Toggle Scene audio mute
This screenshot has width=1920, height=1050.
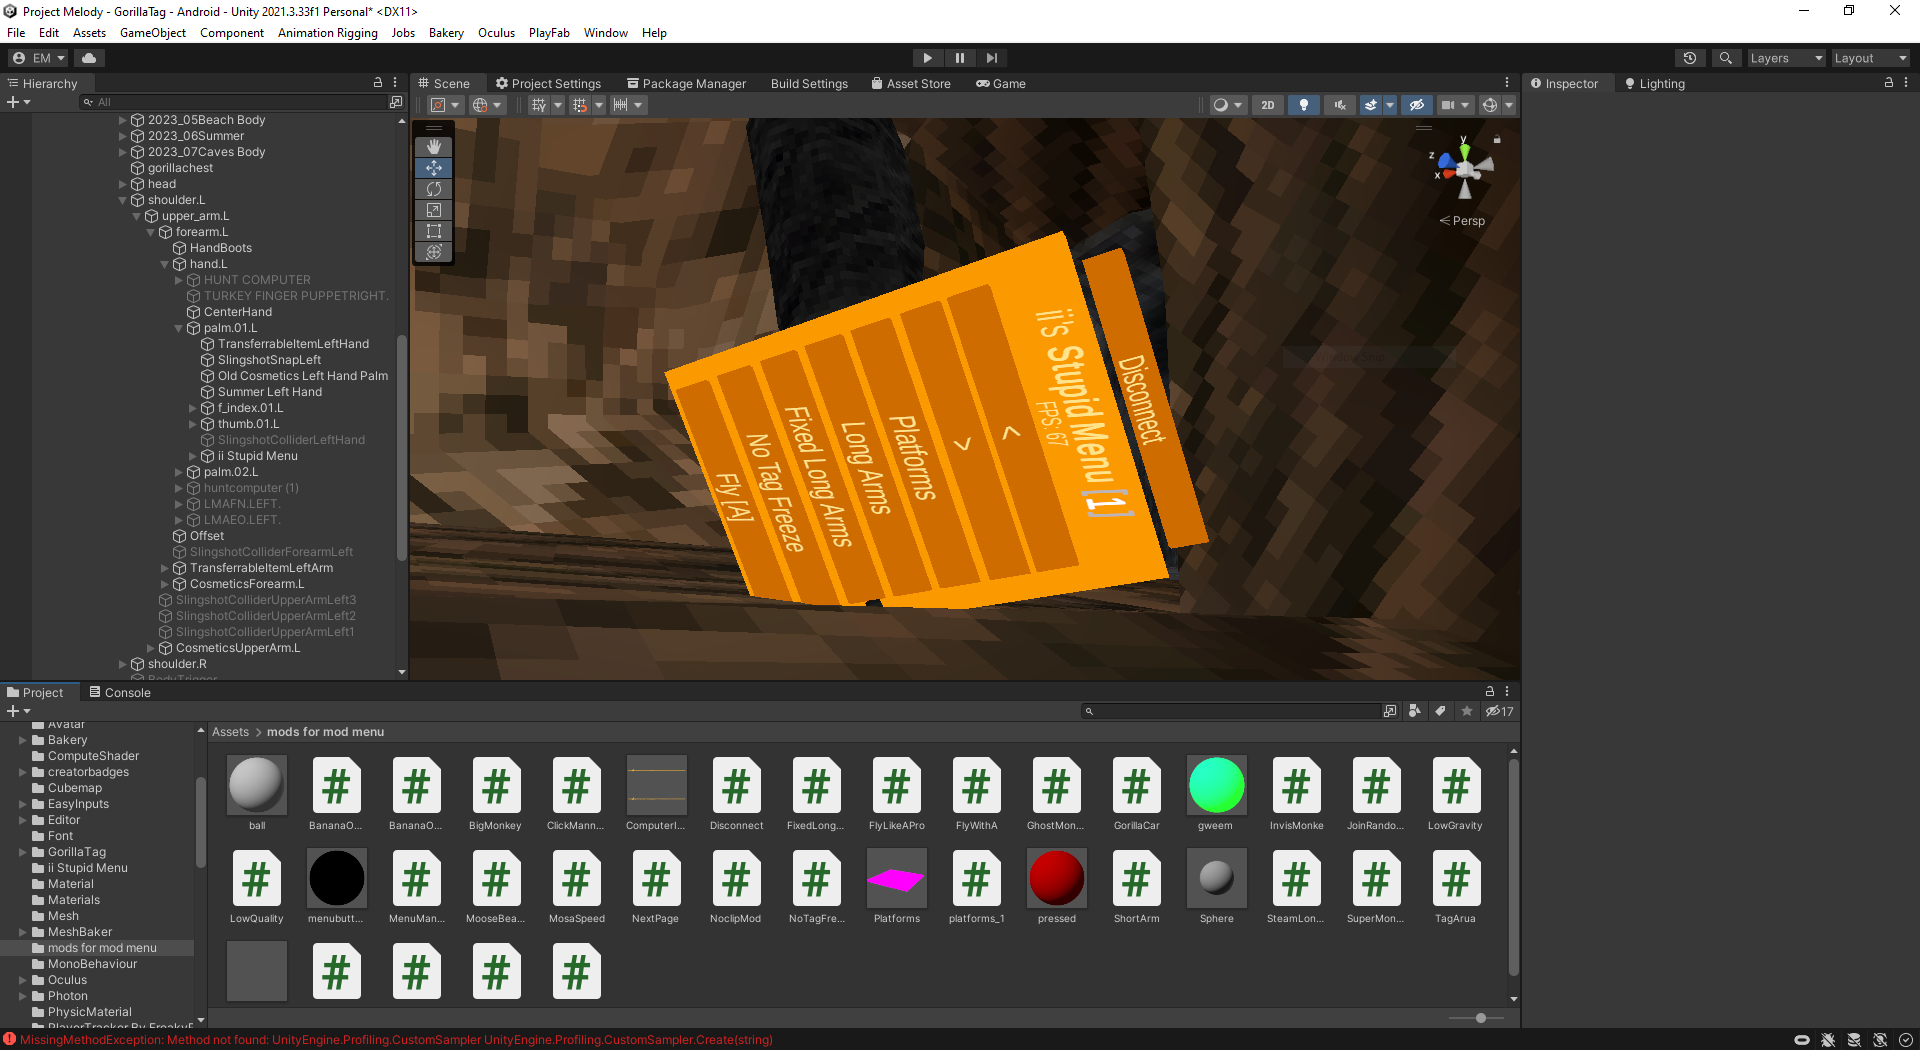pyautogui.click(x=1339, y=105)
